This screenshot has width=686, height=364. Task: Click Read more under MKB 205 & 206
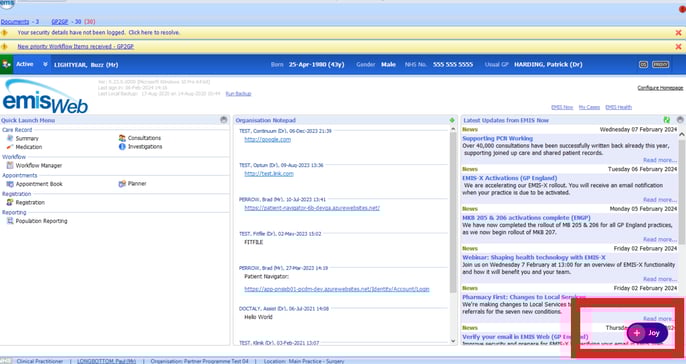click(x=660, y=239)
